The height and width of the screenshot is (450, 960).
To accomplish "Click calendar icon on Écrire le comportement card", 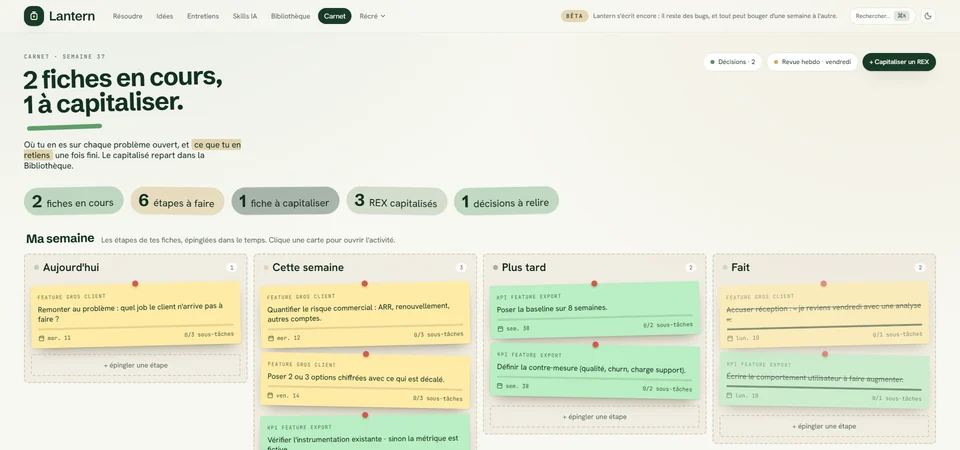I will click(730, 396).
